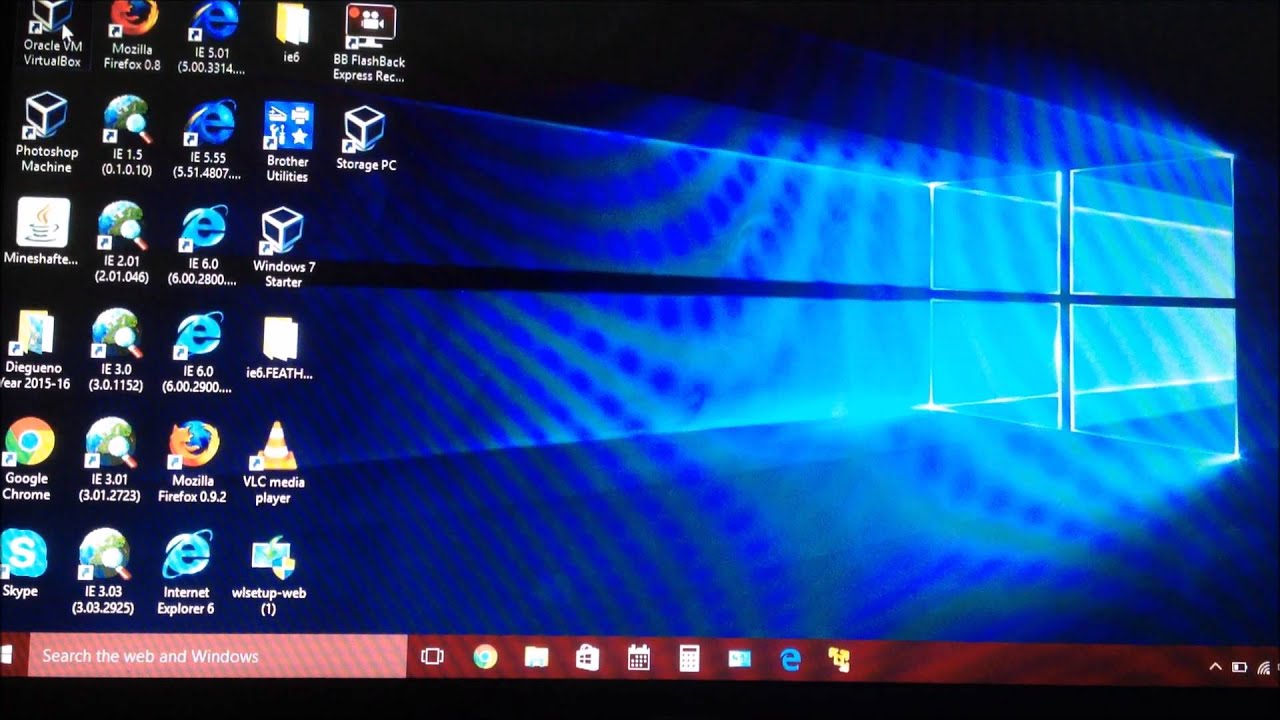Screen dimensions: 1280x720
Task: Select the IE 6.0 (6.00.2900...) shortcut
Action: click(x=198, y=353)
